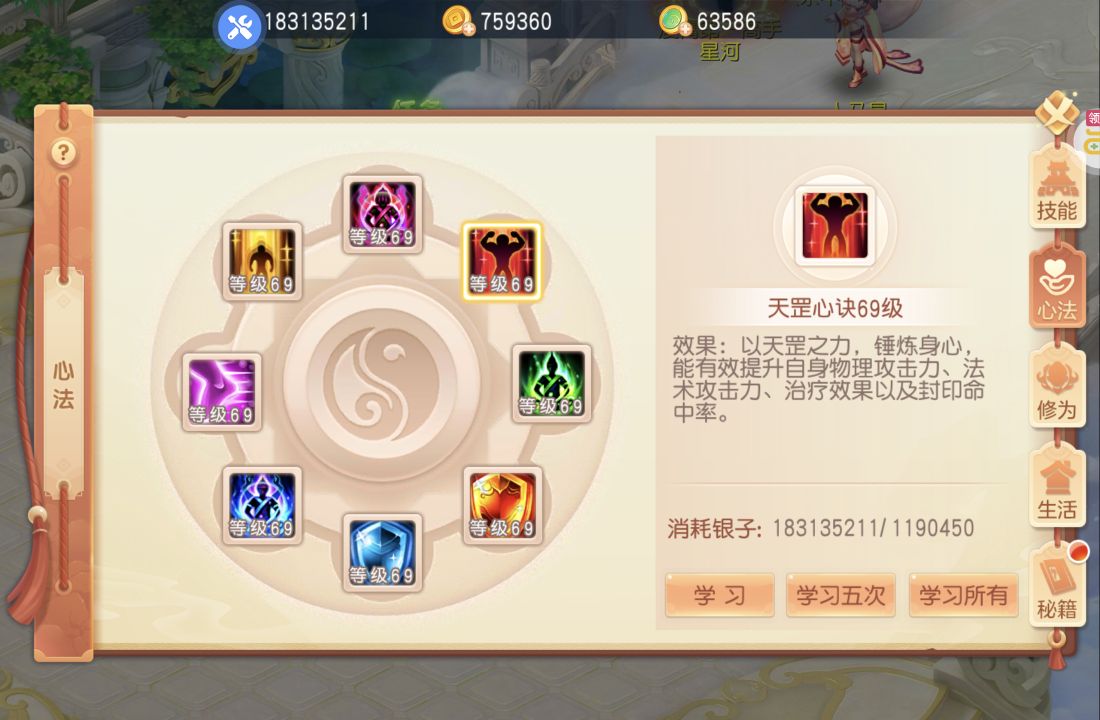Select the golden glowing figure skill icon
The image size is (1100, 720).
(262, 261)
